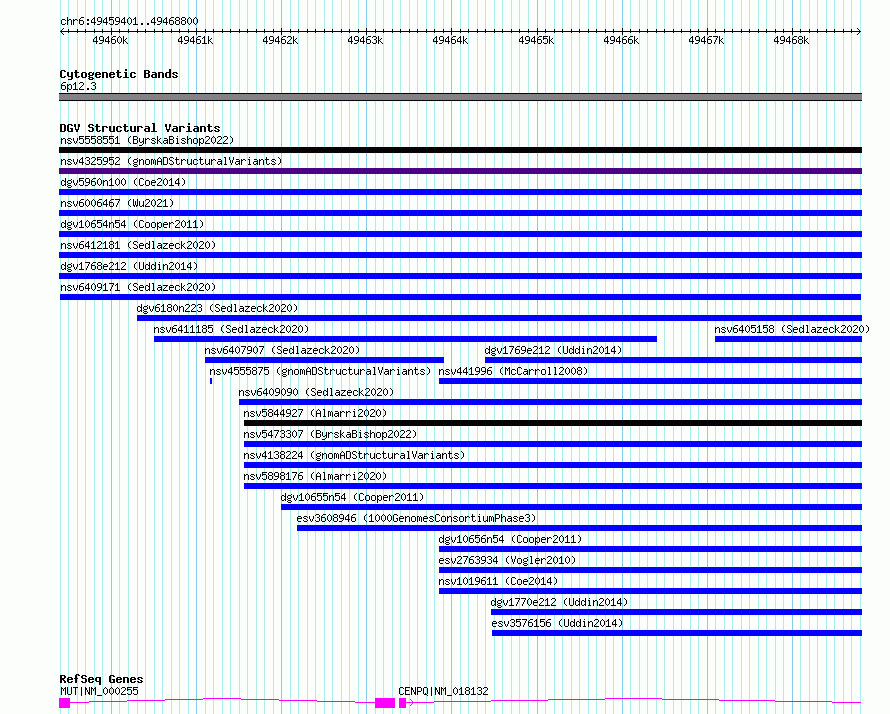The image size is (890, 714).
Task: Click the 49468k ruler tick label
Action: pos(792,40)
